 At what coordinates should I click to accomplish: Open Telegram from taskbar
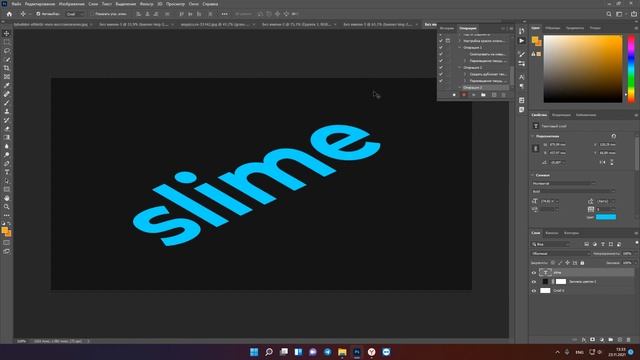[327, 352]
